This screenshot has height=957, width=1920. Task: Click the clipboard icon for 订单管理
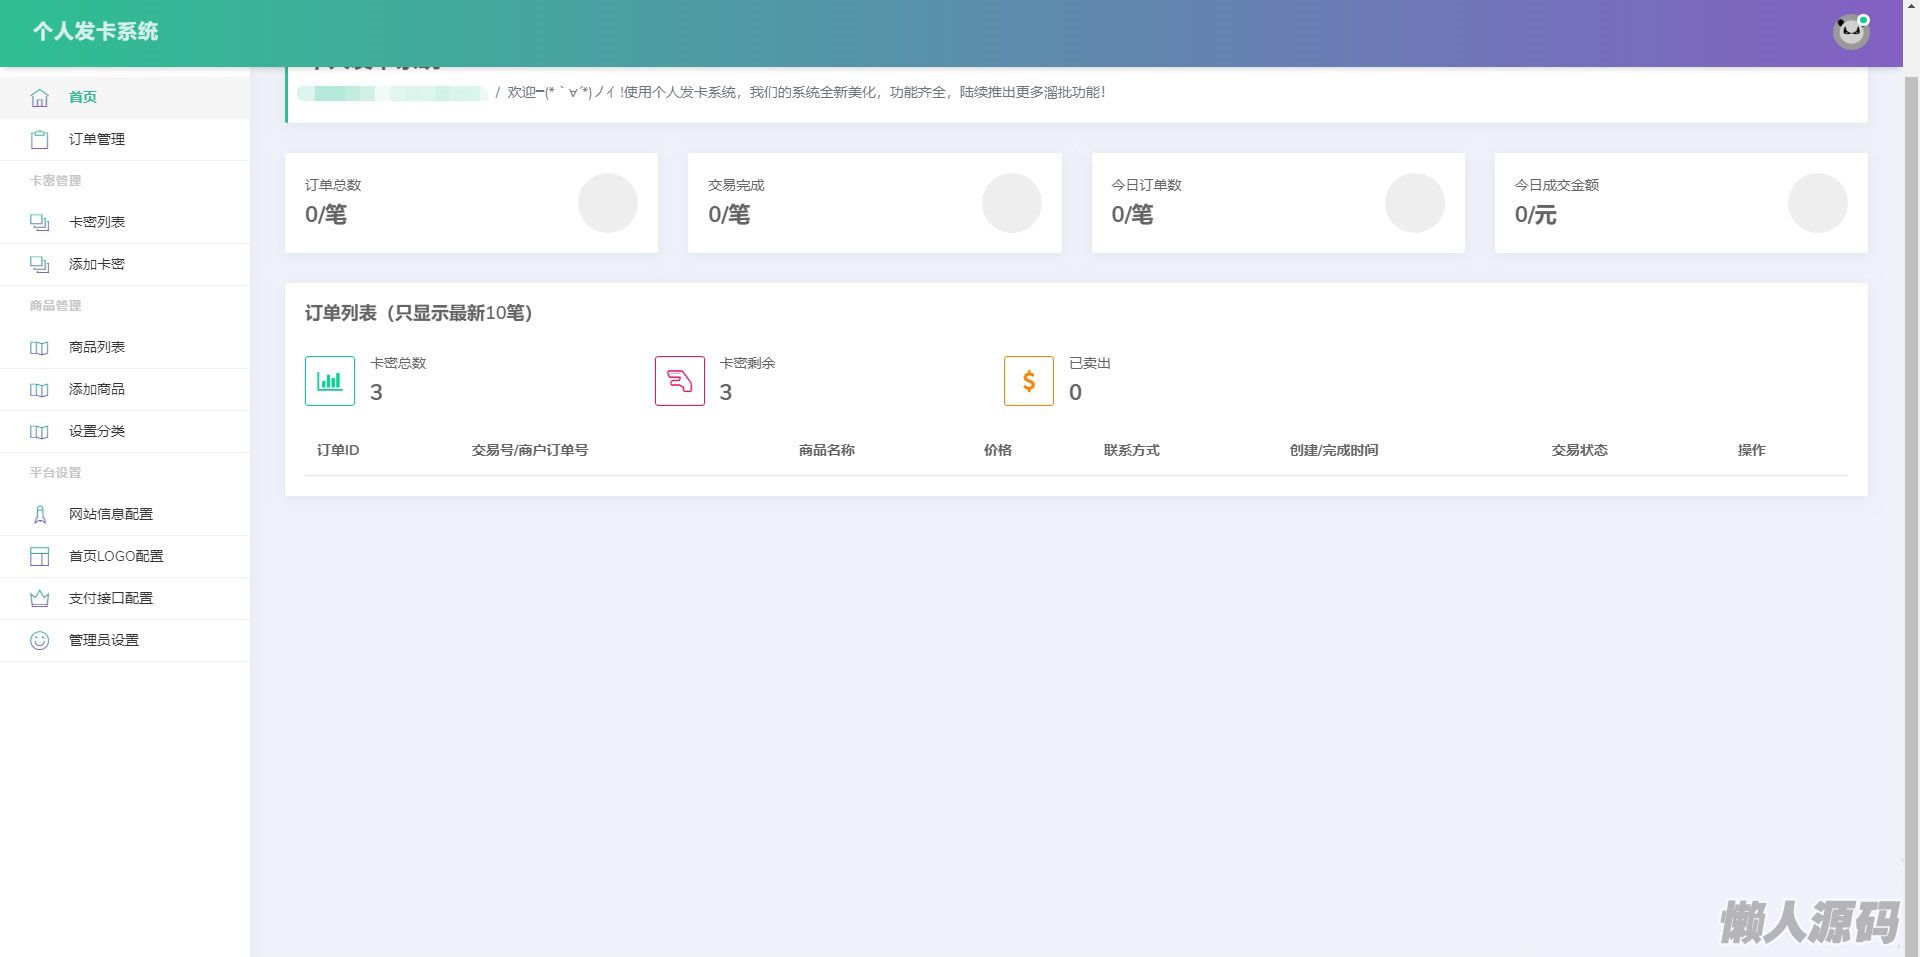tap(39, 139)
